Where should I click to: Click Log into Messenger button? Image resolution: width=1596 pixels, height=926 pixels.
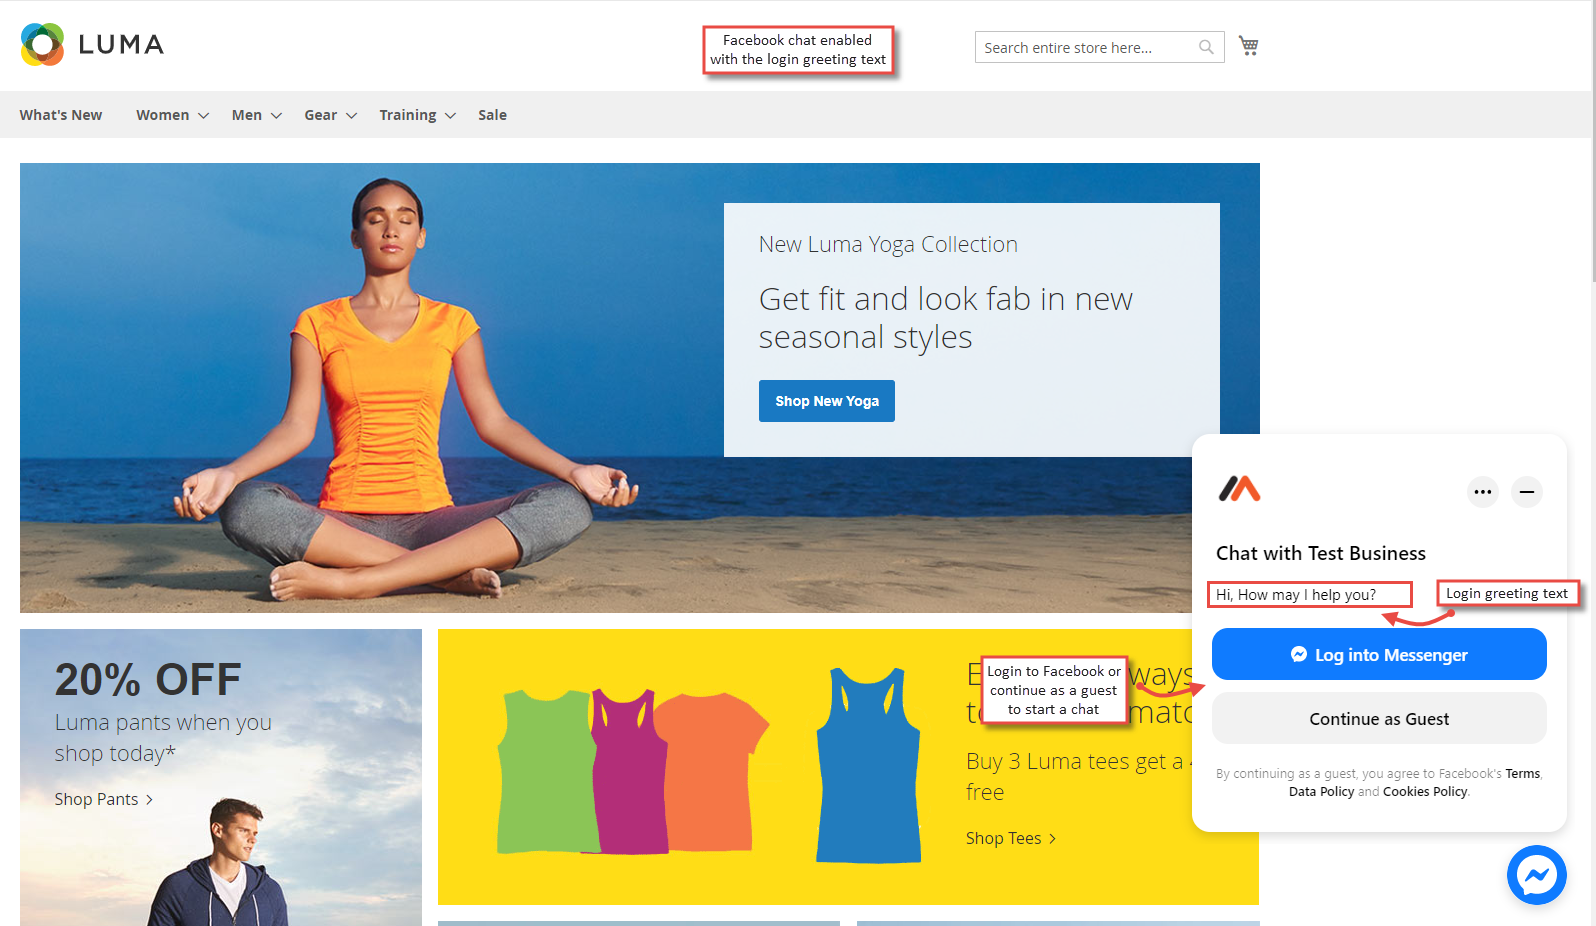1379,654
